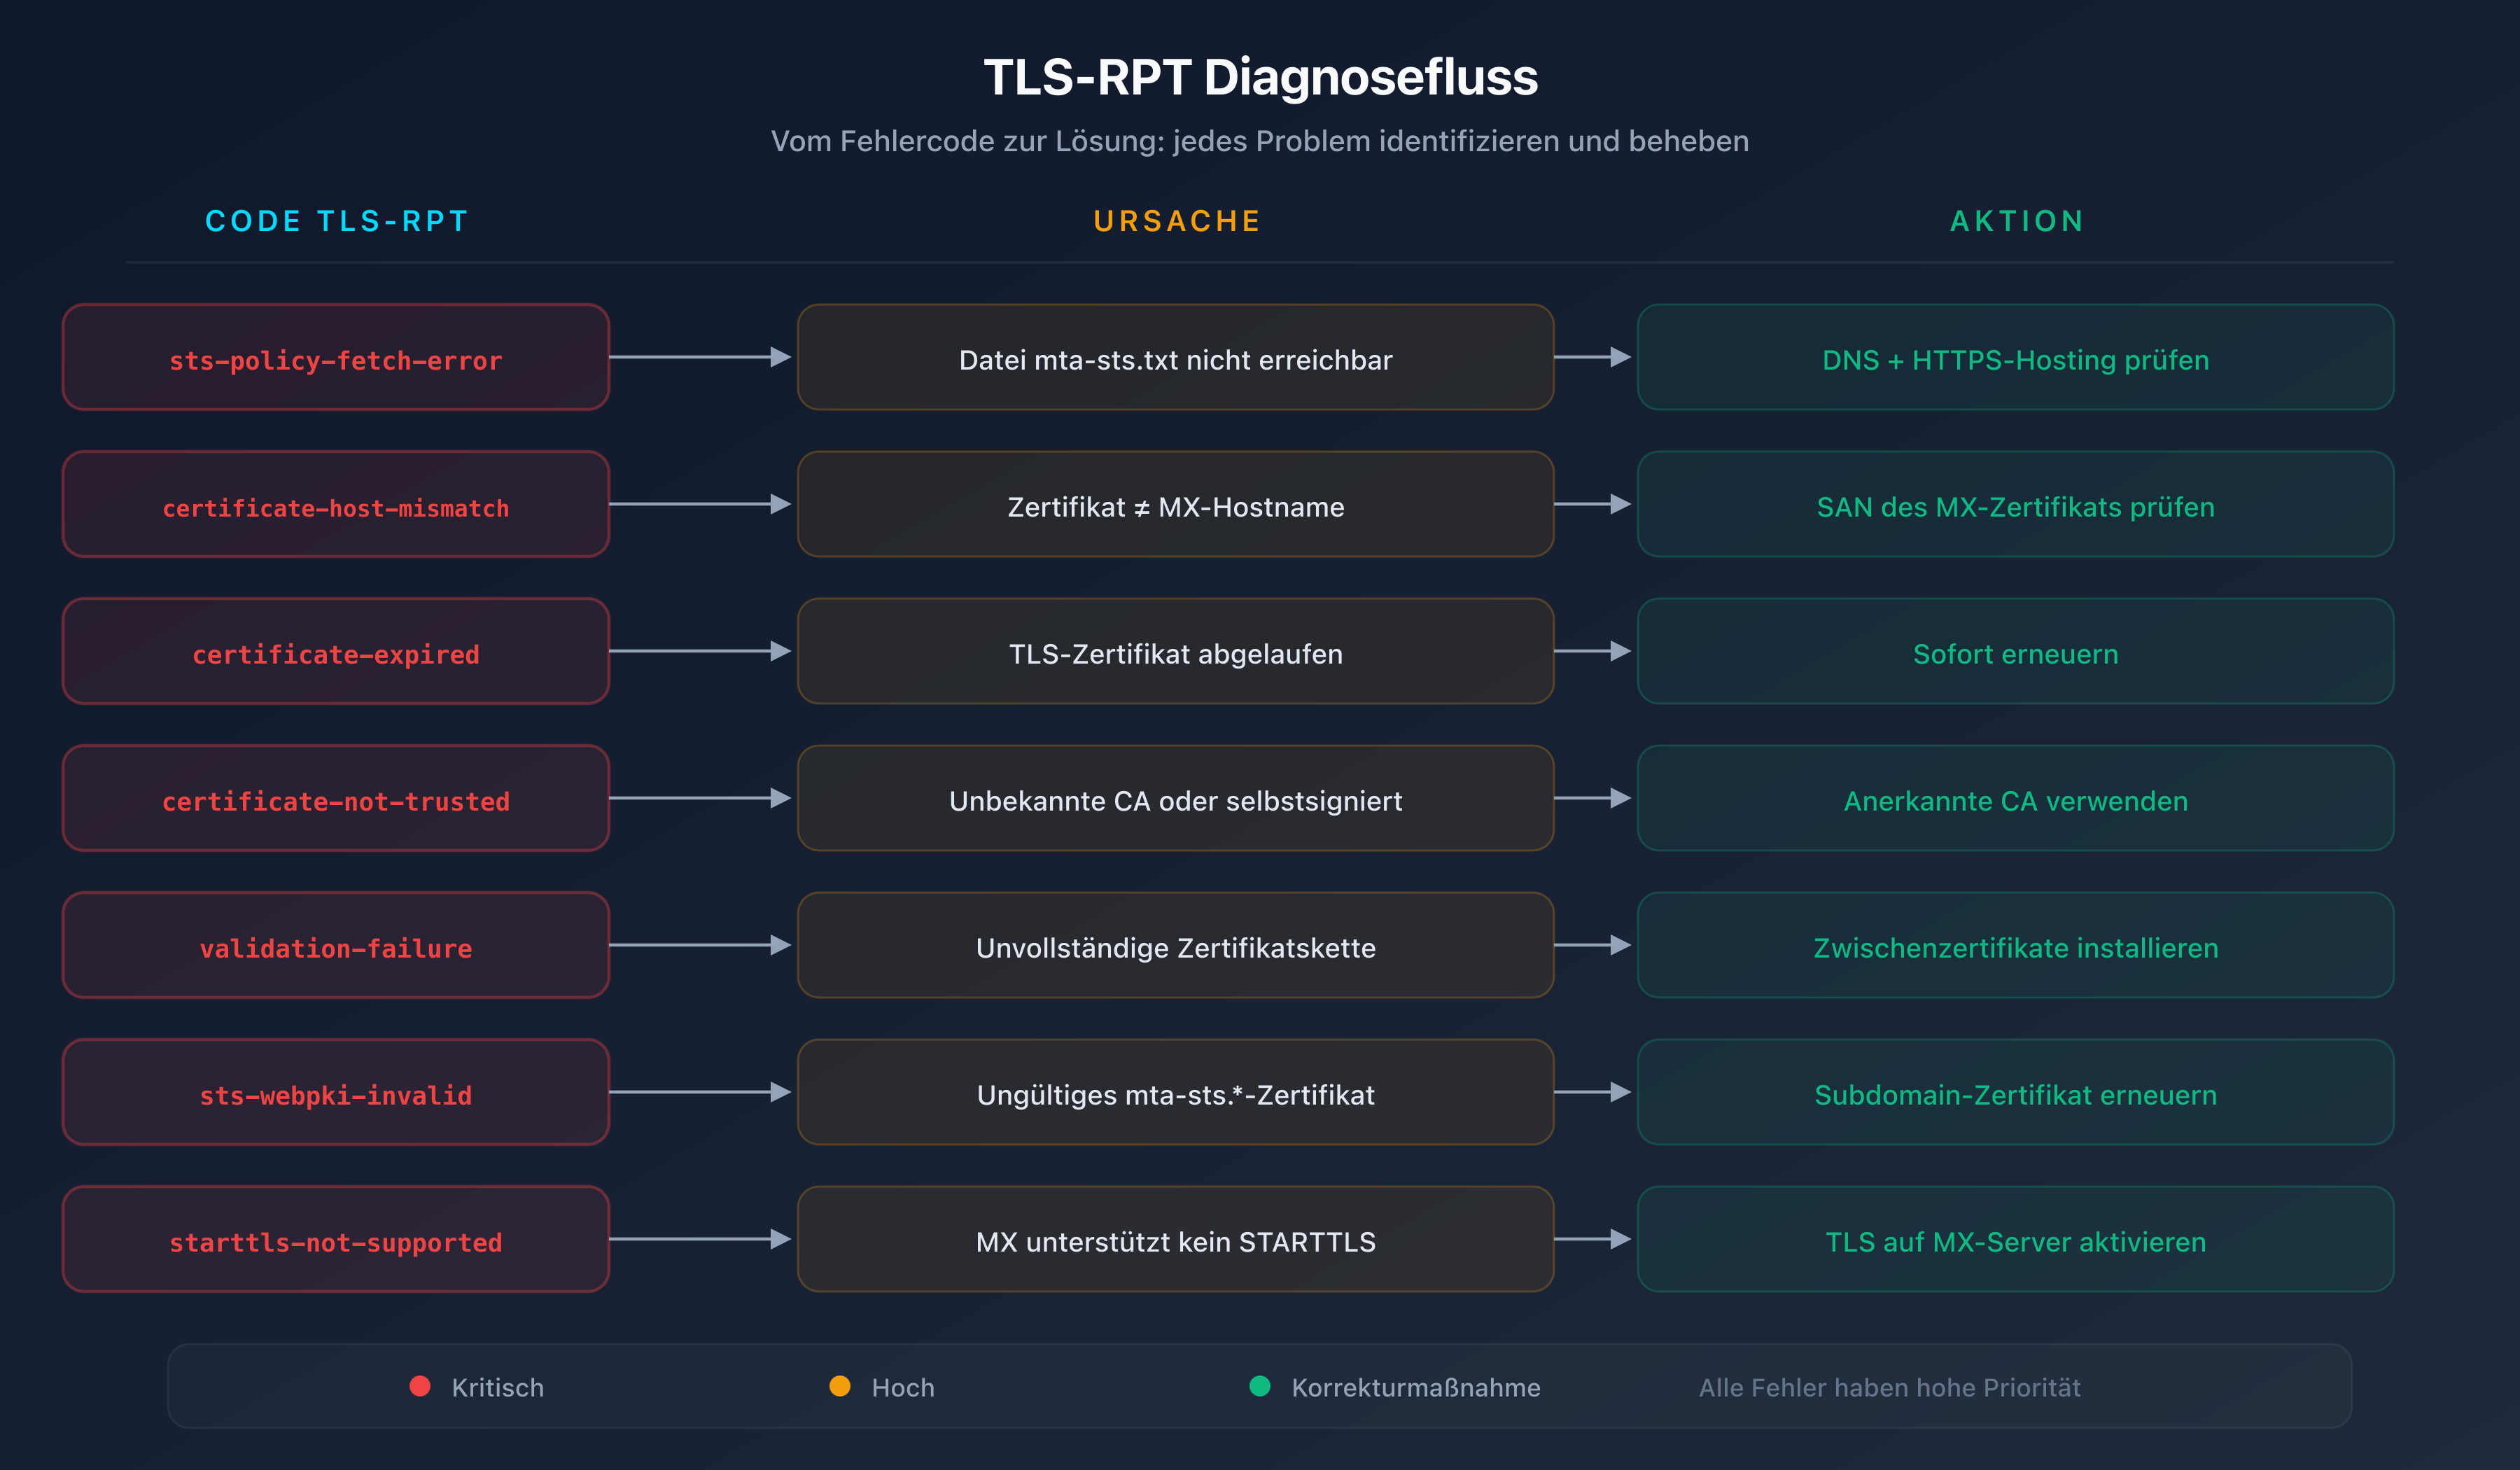Image resolution: width=2520 pixels, height=1470 pixels.
Task: Select the starttls-not-supported code box
Action: tap(335, 1240)
